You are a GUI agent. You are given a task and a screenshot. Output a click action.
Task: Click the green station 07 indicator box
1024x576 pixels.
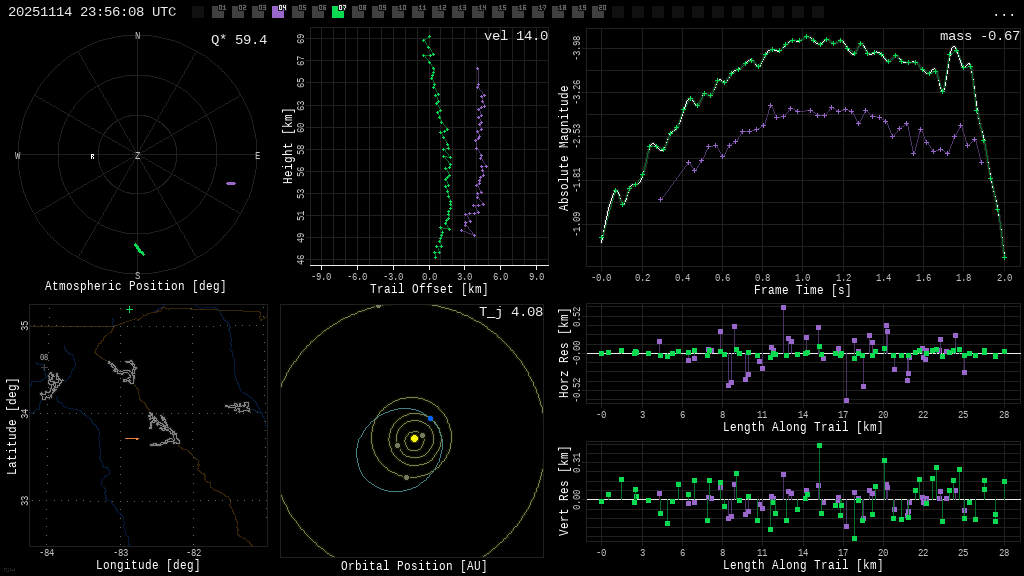[x=338, y=12]
